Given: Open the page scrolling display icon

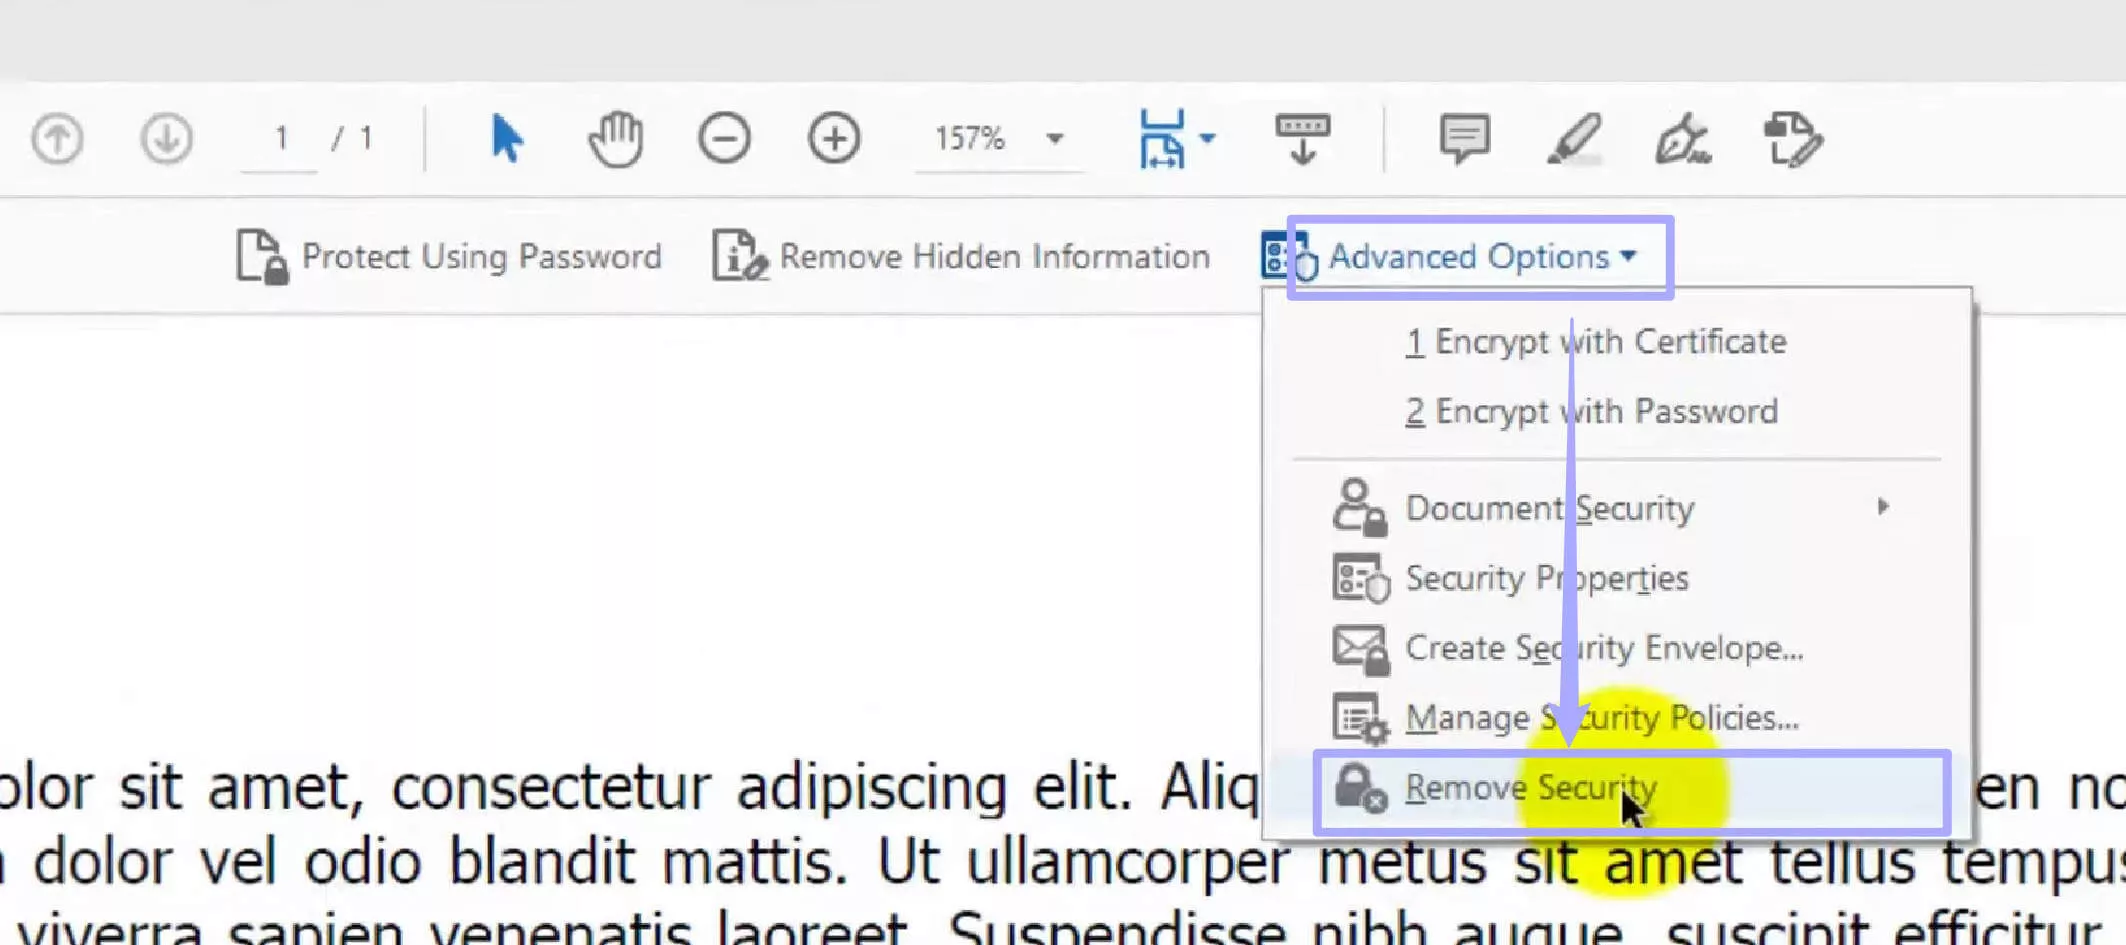Looking at the screenshot, I should click(x=1303, y=139).
